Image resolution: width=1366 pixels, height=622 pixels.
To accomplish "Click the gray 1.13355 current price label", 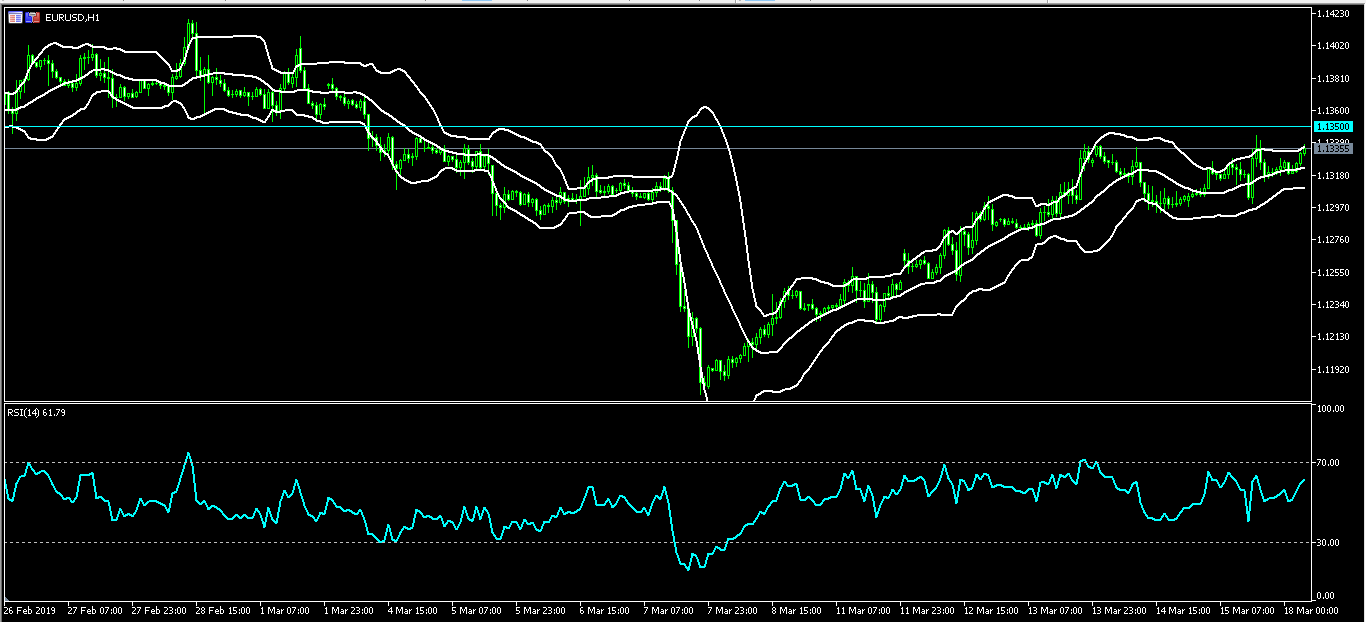I will pos(1333,148).
